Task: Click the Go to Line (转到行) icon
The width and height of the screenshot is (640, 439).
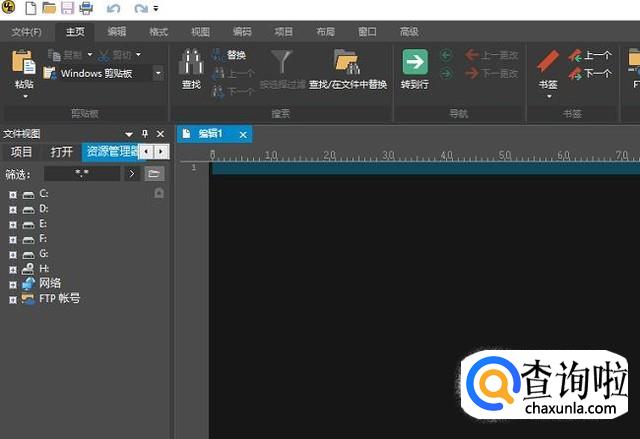Action: (x=414, y=63)
